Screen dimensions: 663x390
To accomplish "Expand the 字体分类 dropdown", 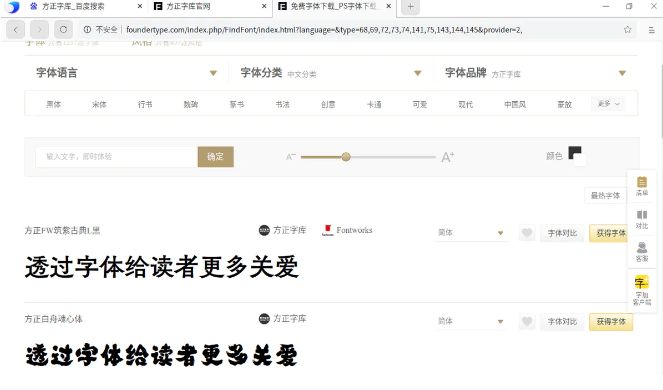I will 418,73.
